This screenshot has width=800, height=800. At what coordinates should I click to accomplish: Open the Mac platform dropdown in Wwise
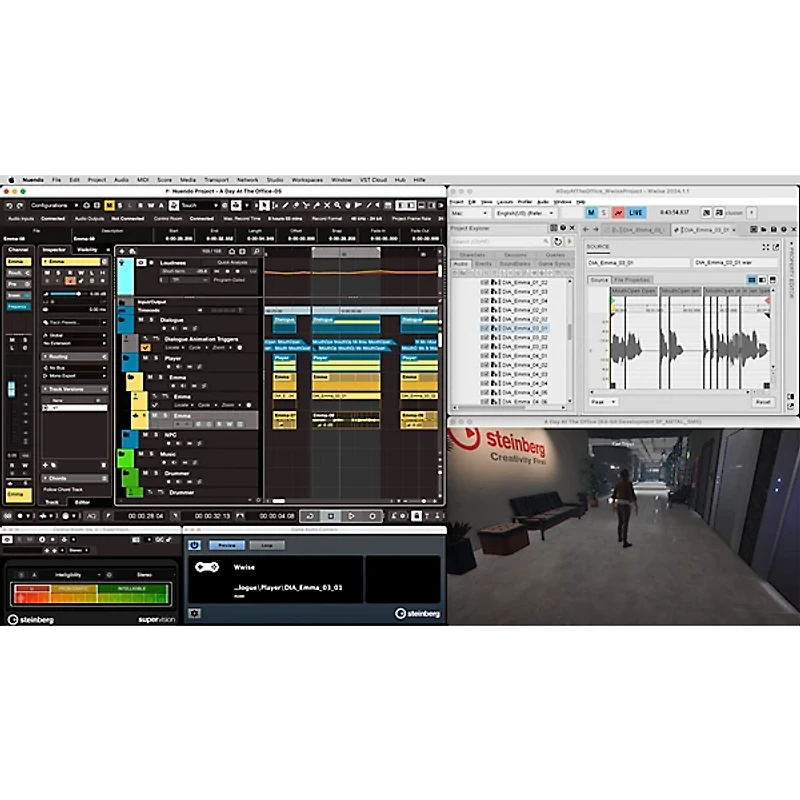469,213
